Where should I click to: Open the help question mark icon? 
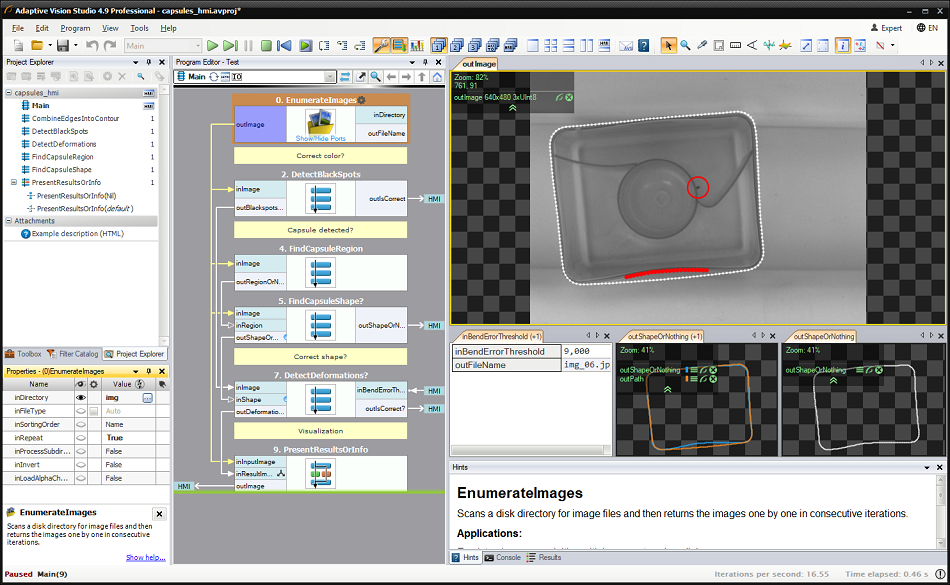[643, 46]
